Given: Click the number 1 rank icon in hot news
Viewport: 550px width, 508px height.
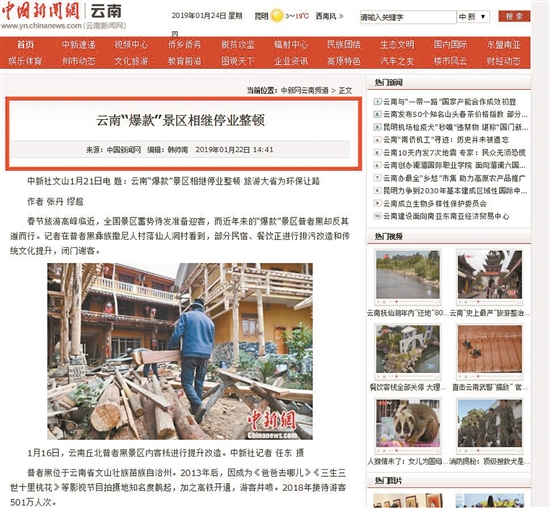Looking at the screenshot, I should (377, 102).
